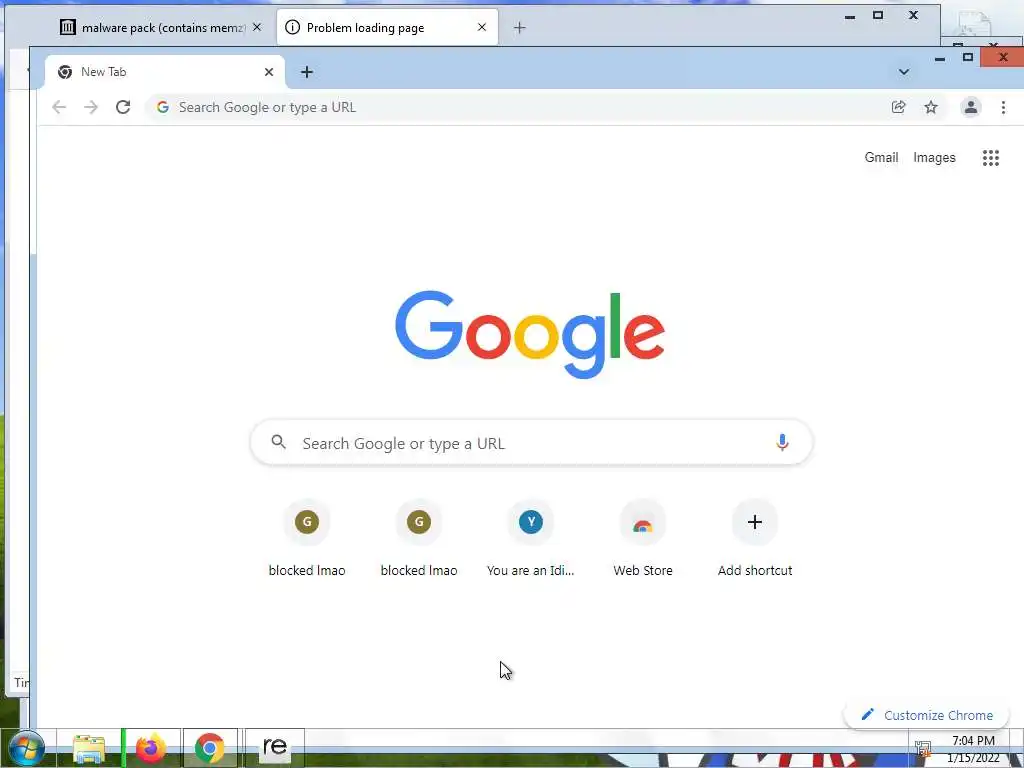The height and width of the screenshot is (768, 1024).
Task: Open the Chrome three-dot menu
Action: [x=1003, y=107]
